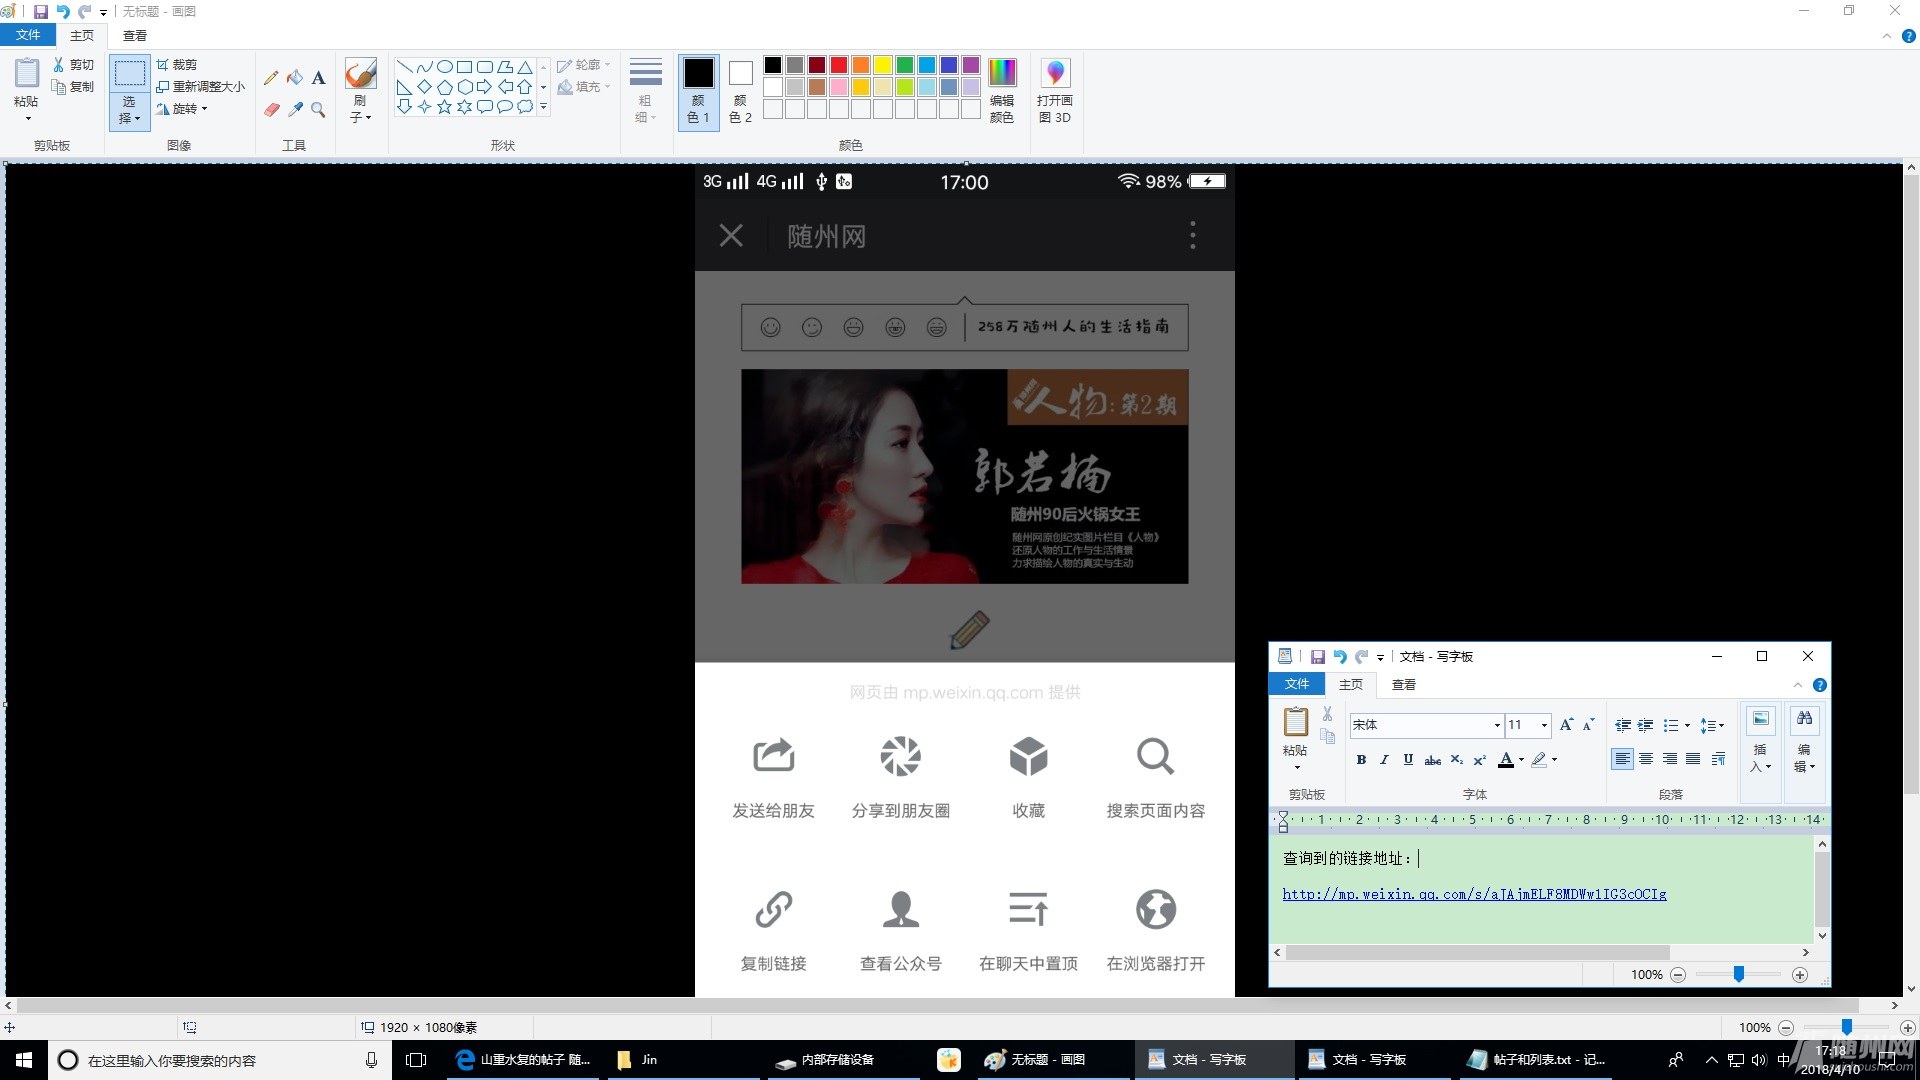The width and height of the screenshot is (1920, 1080).
Task: Set Center alignment in WordPad
Action: pyautogui.click(x=1646, y=759)
